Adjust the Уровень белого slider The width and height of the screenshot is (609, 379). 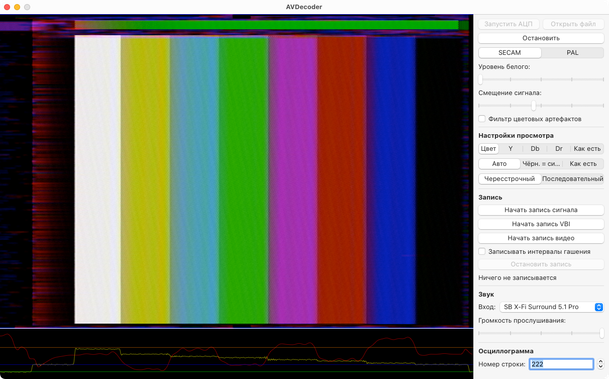(541, 79)
